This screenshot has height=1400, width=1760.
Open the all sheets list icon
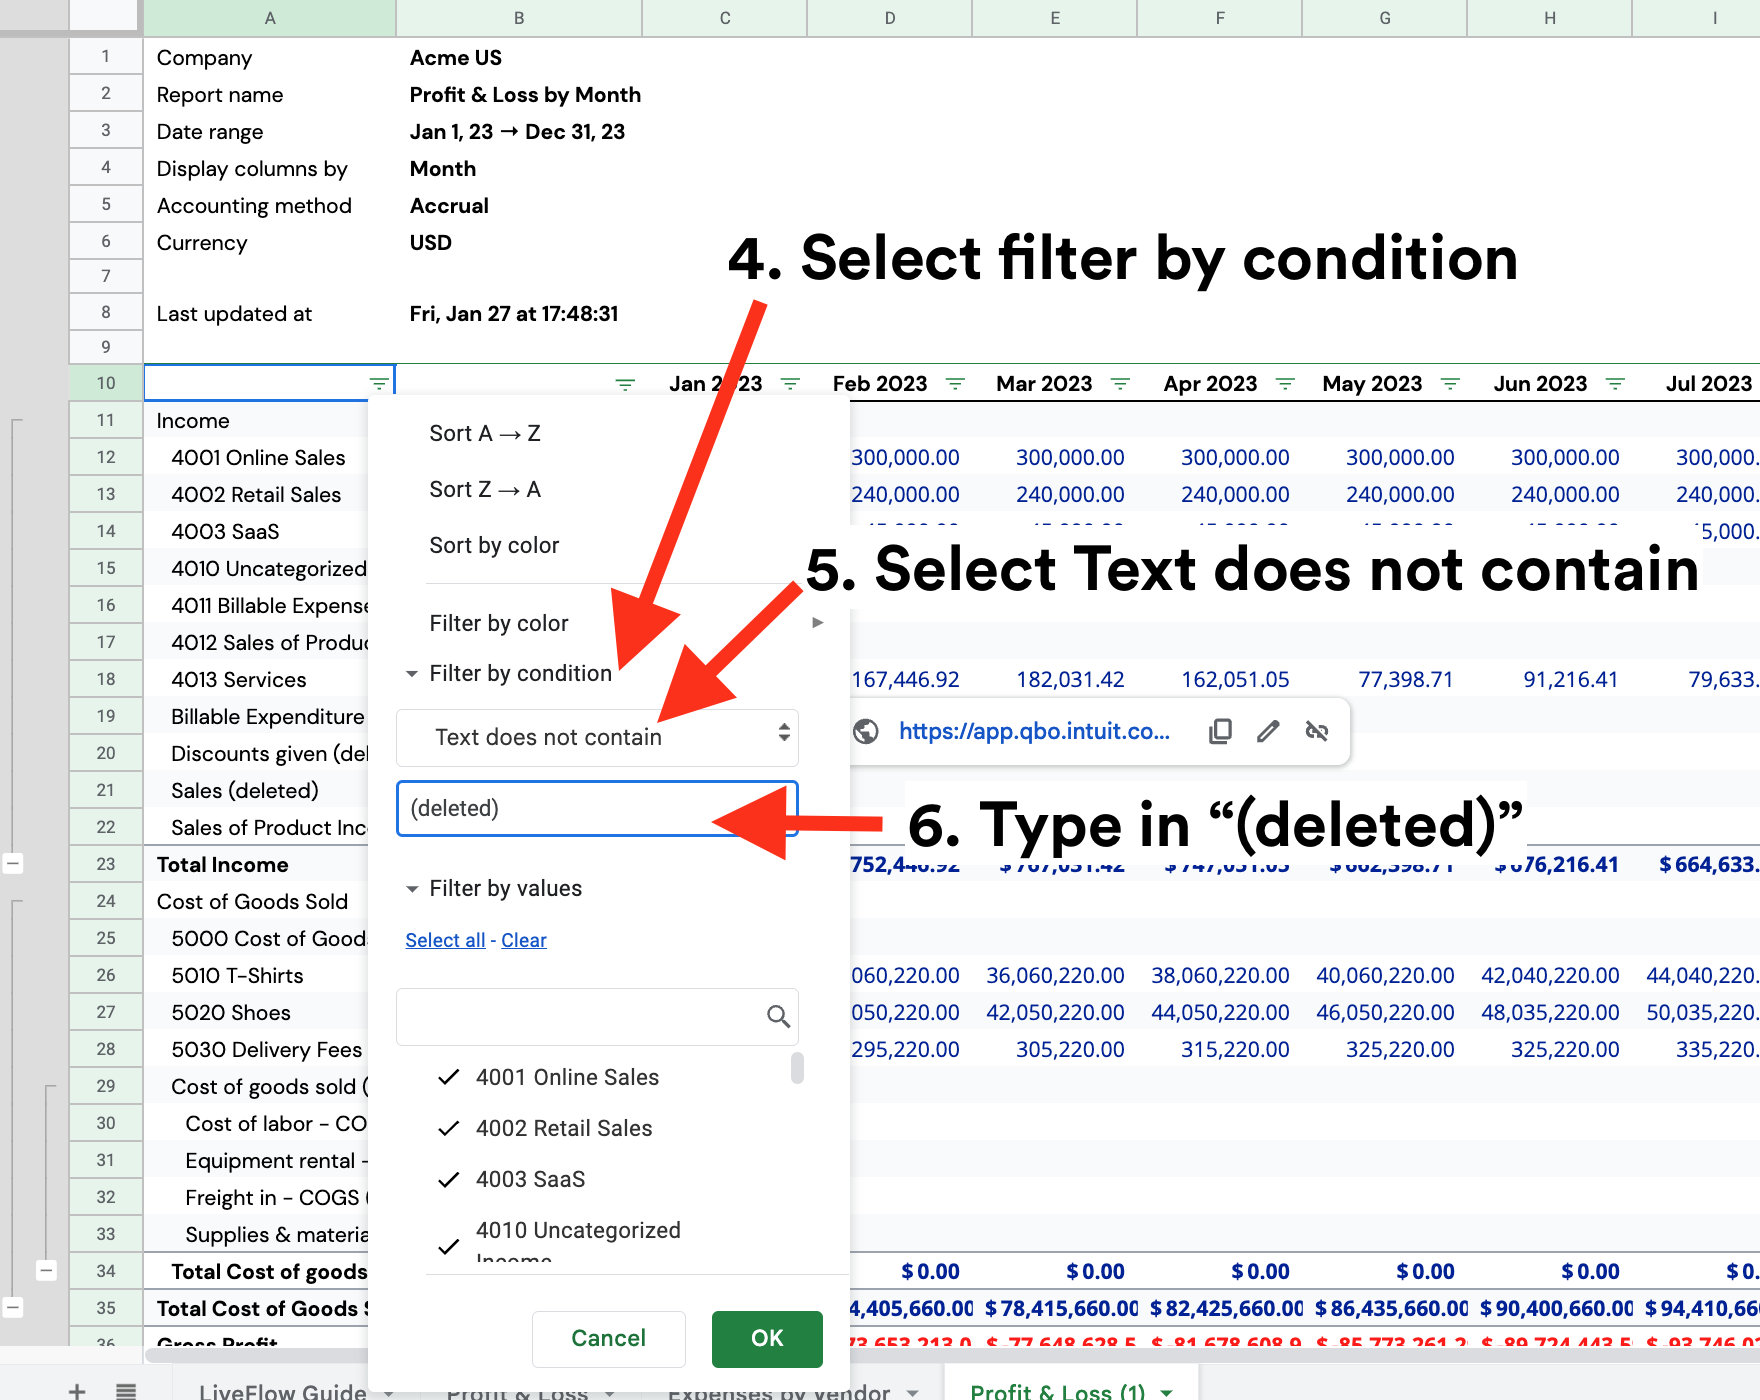(x=126, y=1391)
